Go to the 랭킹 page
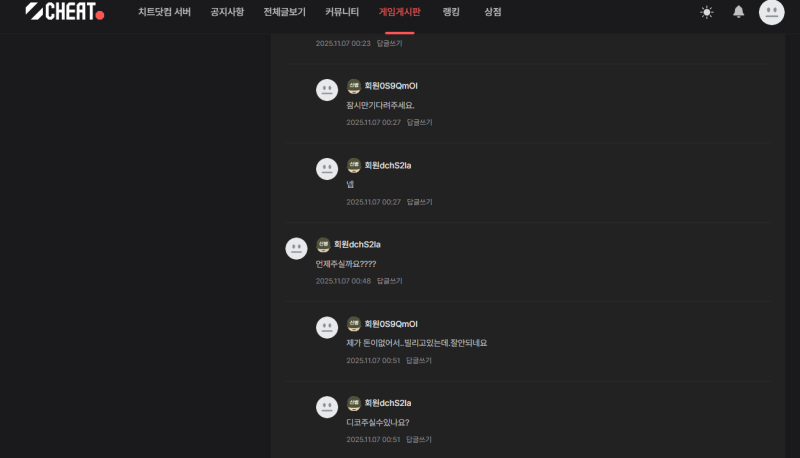Image resolution: width=800 pixels, height=458 pixels. pyautogui.click(x=451, y=12)
